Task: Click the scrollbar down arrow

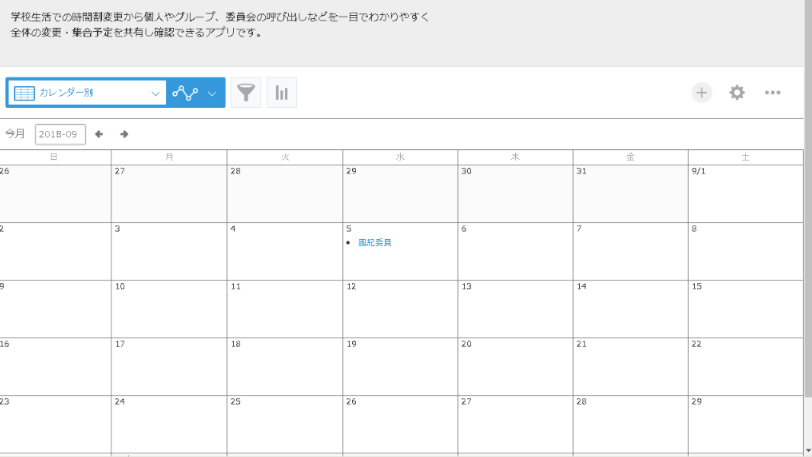Action: [x=808, y=451]
